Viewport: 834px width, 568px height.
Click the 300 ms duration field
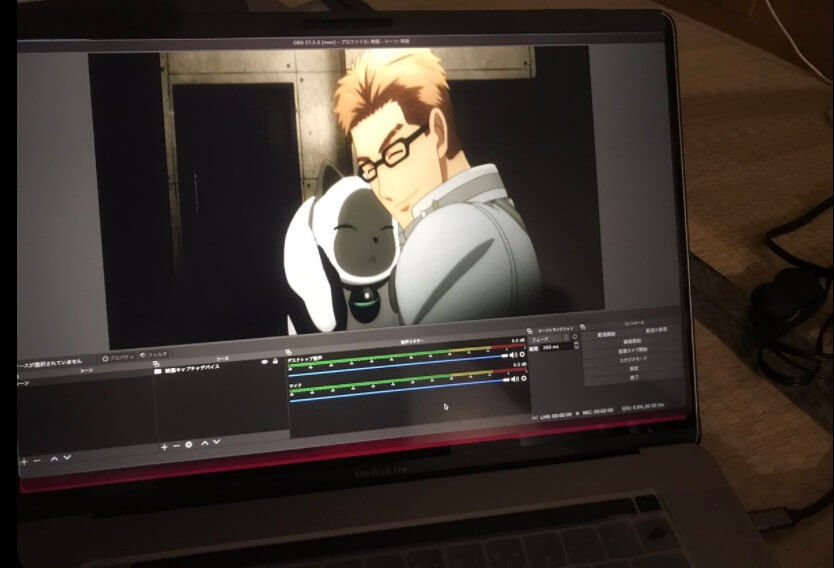(556, 347)
